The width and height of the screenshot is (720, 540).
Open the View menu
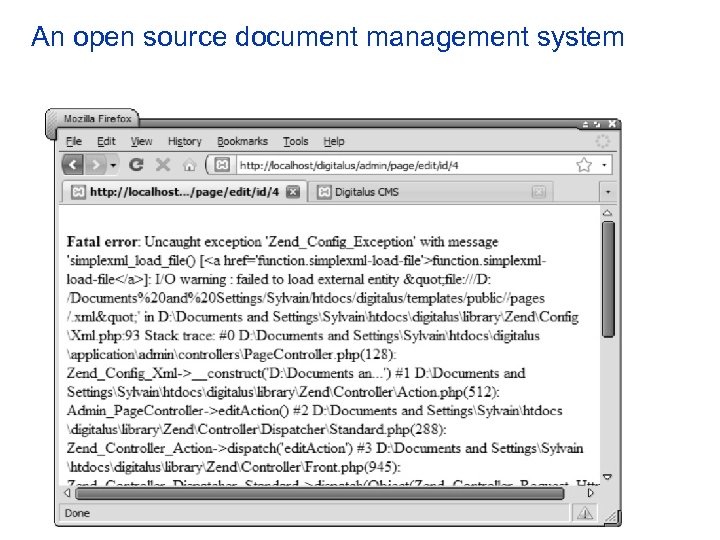pos(141,141)
